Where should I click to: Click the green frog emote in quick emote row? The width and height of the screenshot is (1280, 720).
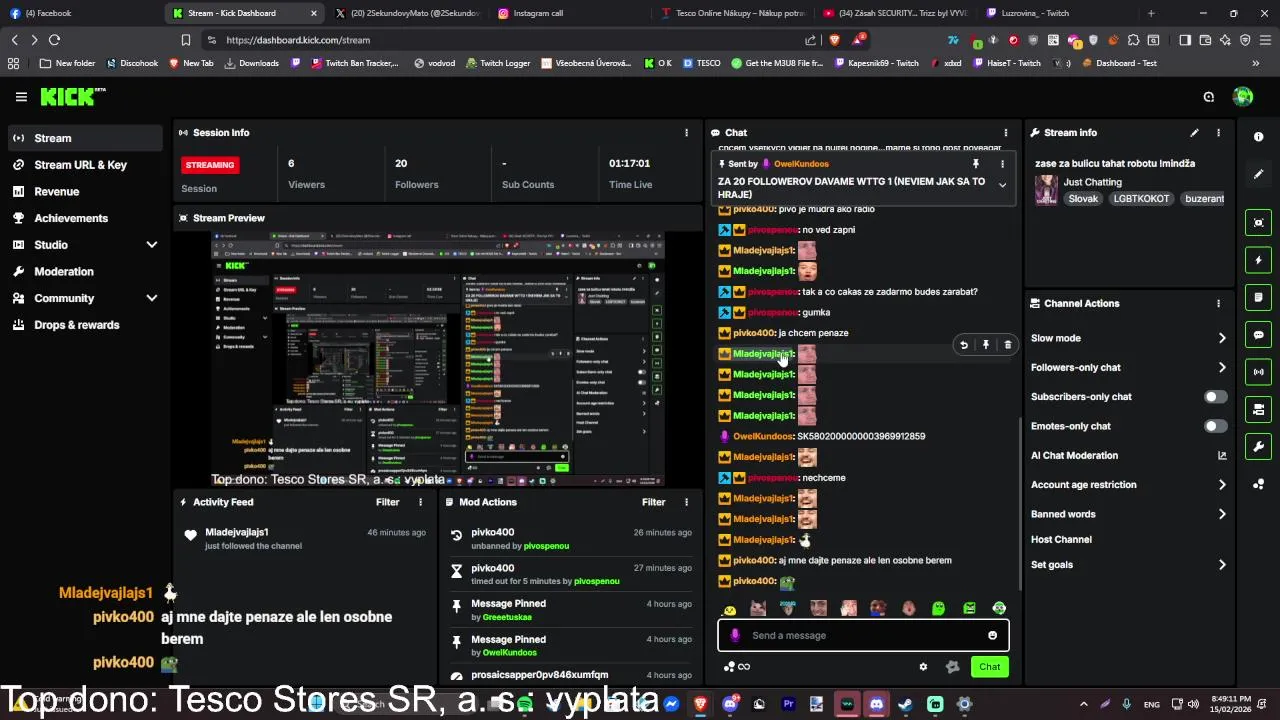point(938,608)
